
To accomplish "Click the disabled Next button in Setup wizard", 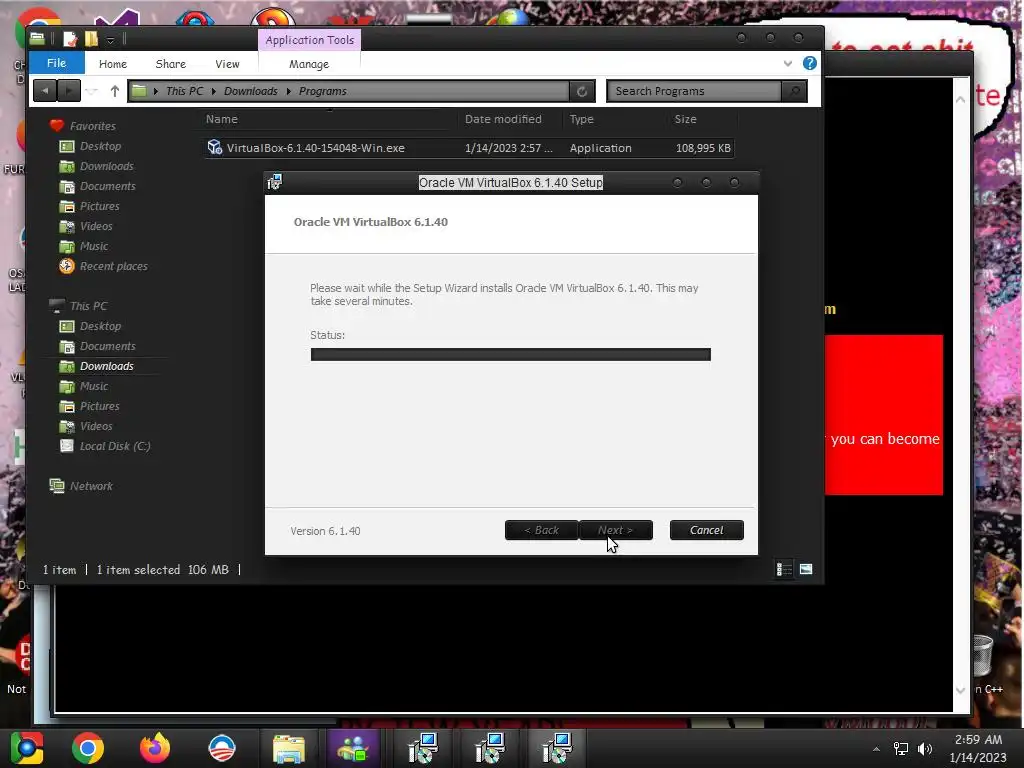I will pyautogui.click(x=616, y=530).
